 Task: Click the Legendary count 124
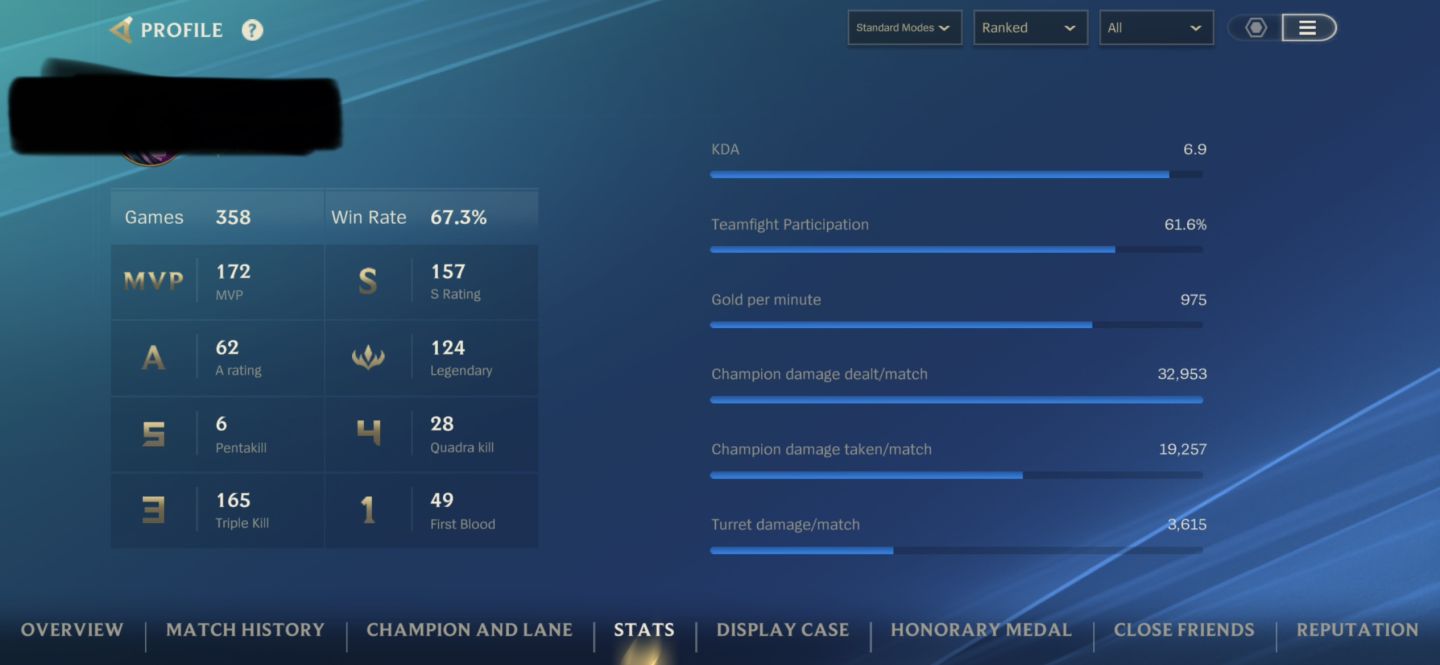pyautogui.click(x=448, y=348)
